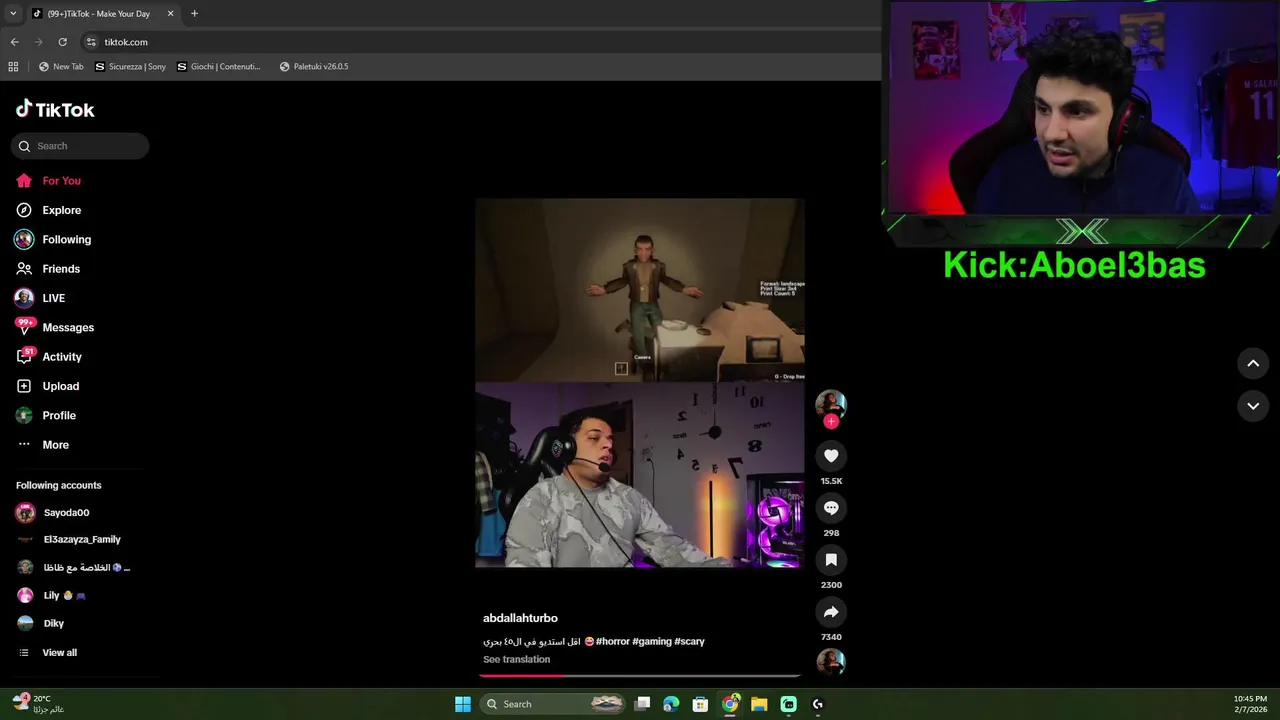The height and width of the screenshot is (720, 1280).
Task: Go to next video with down arrow
Action: coord(1253,406)
